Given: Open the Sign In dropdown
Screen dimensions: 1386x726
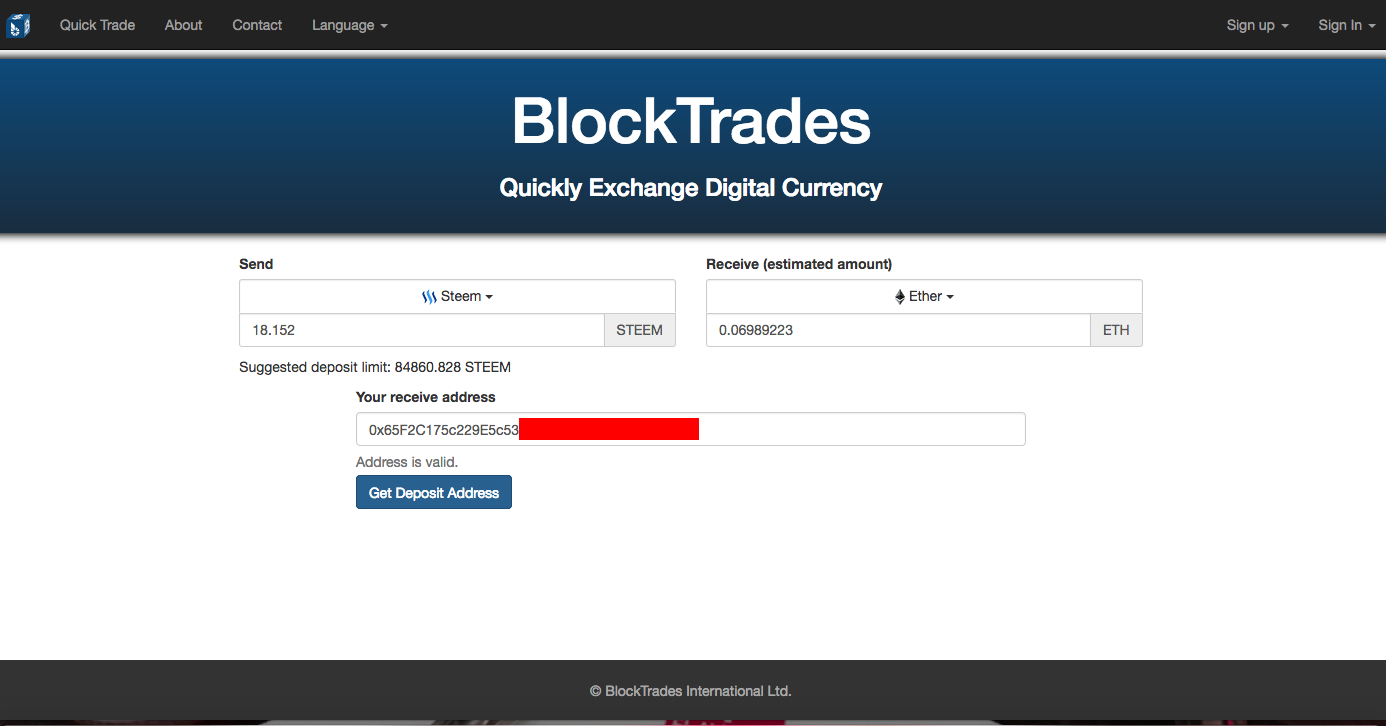Looking at the screenshot, I should (1346, 25).
